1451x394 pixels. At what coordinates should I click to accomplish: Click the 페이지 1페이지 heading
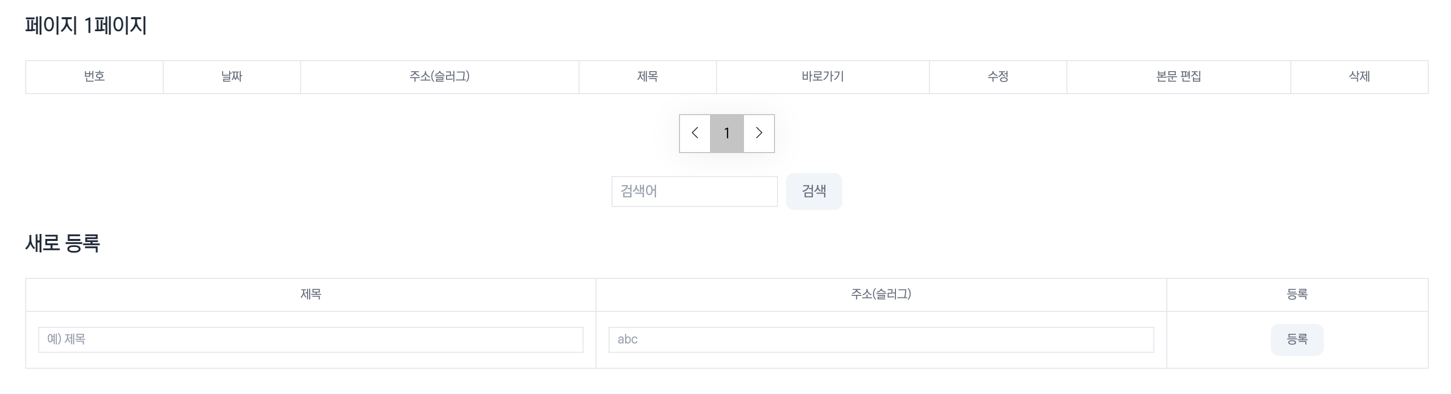(x=86, y=26)
